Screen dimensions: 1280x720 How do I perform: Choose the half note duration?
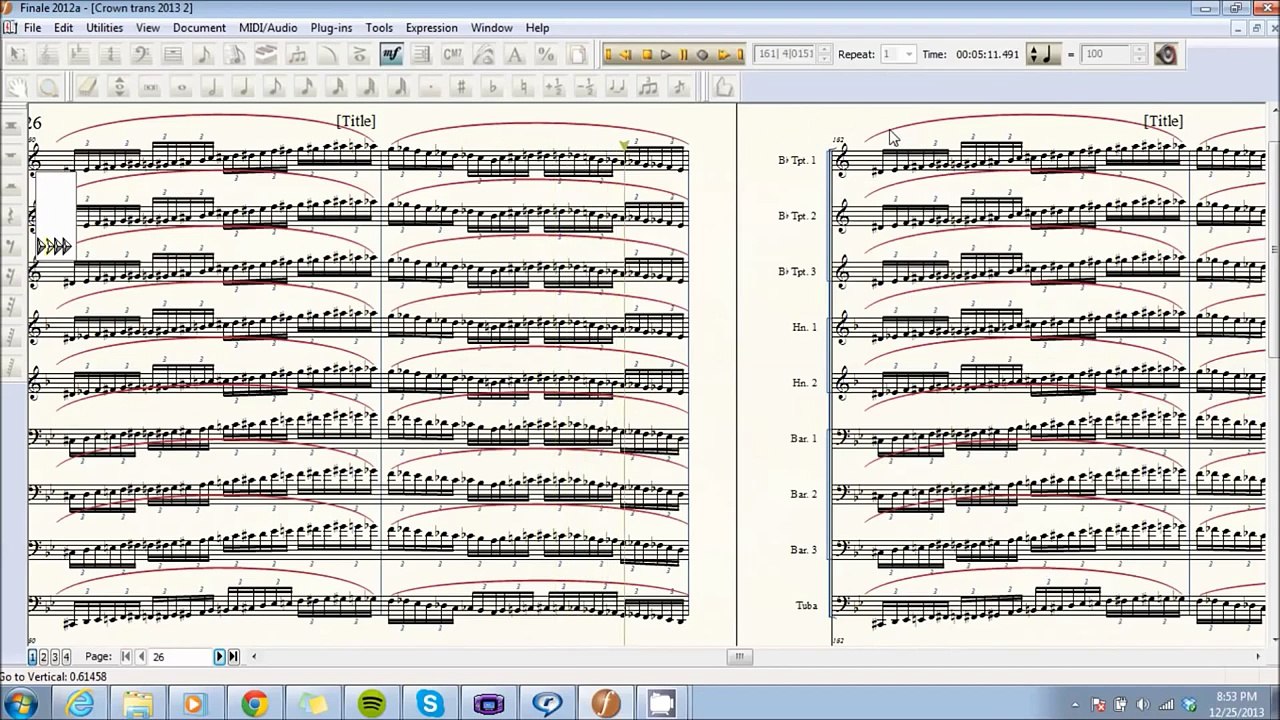212,87
